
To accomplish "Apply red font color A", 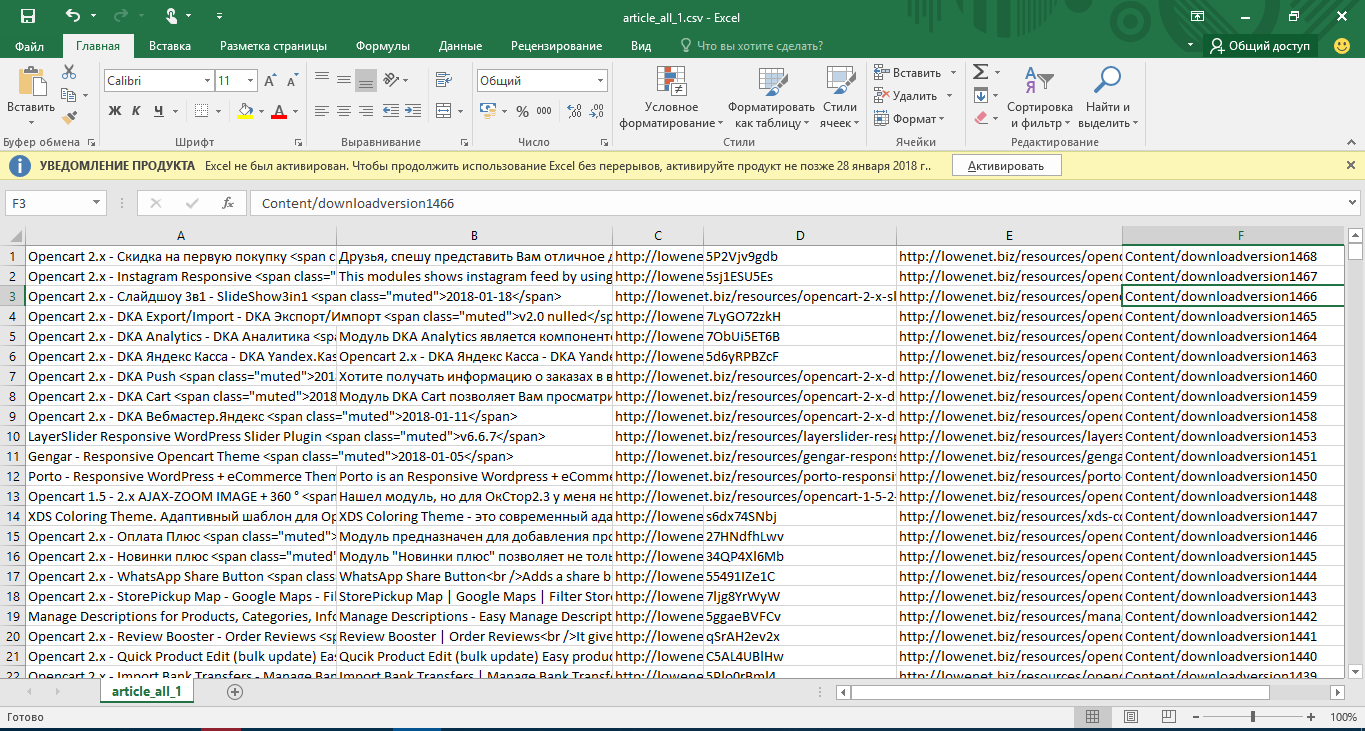I will 280,110.
